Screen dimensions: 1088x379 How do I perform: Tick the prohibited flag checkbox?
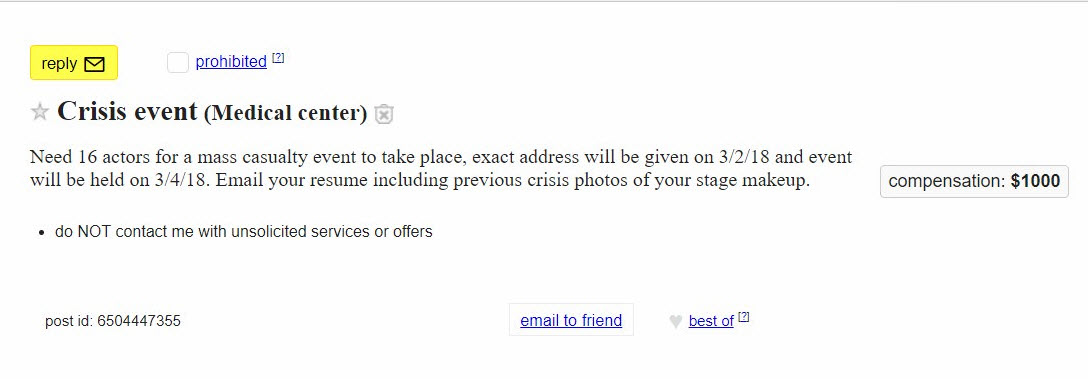pos(178,62)
